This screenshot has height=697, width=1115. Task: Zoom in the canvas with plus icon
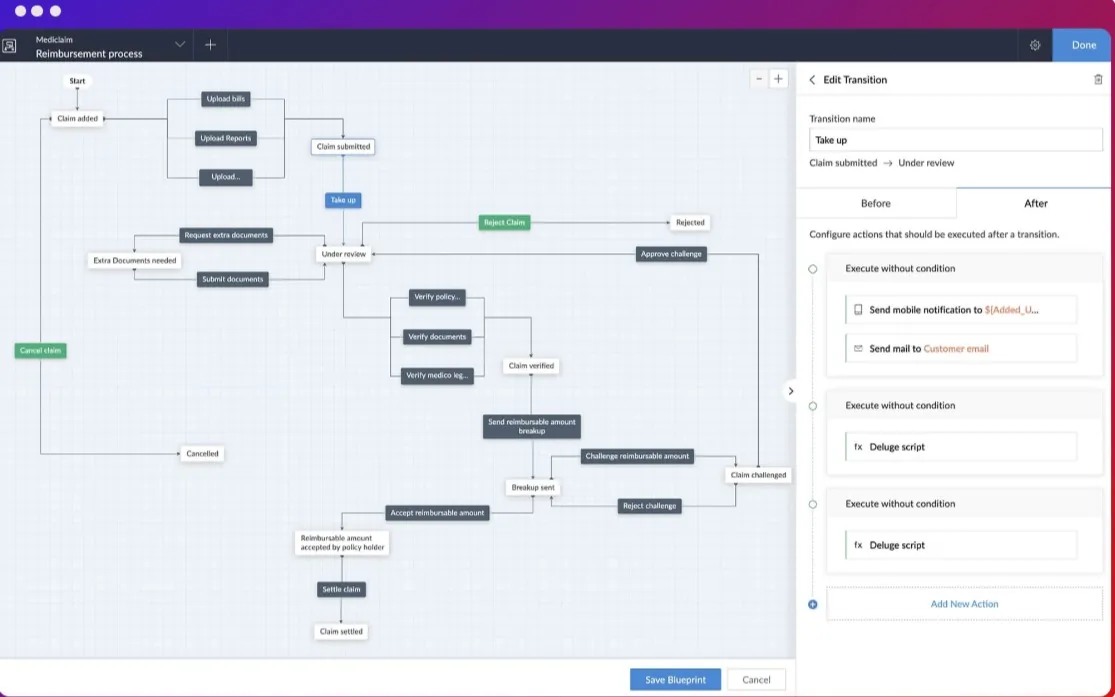778,79
